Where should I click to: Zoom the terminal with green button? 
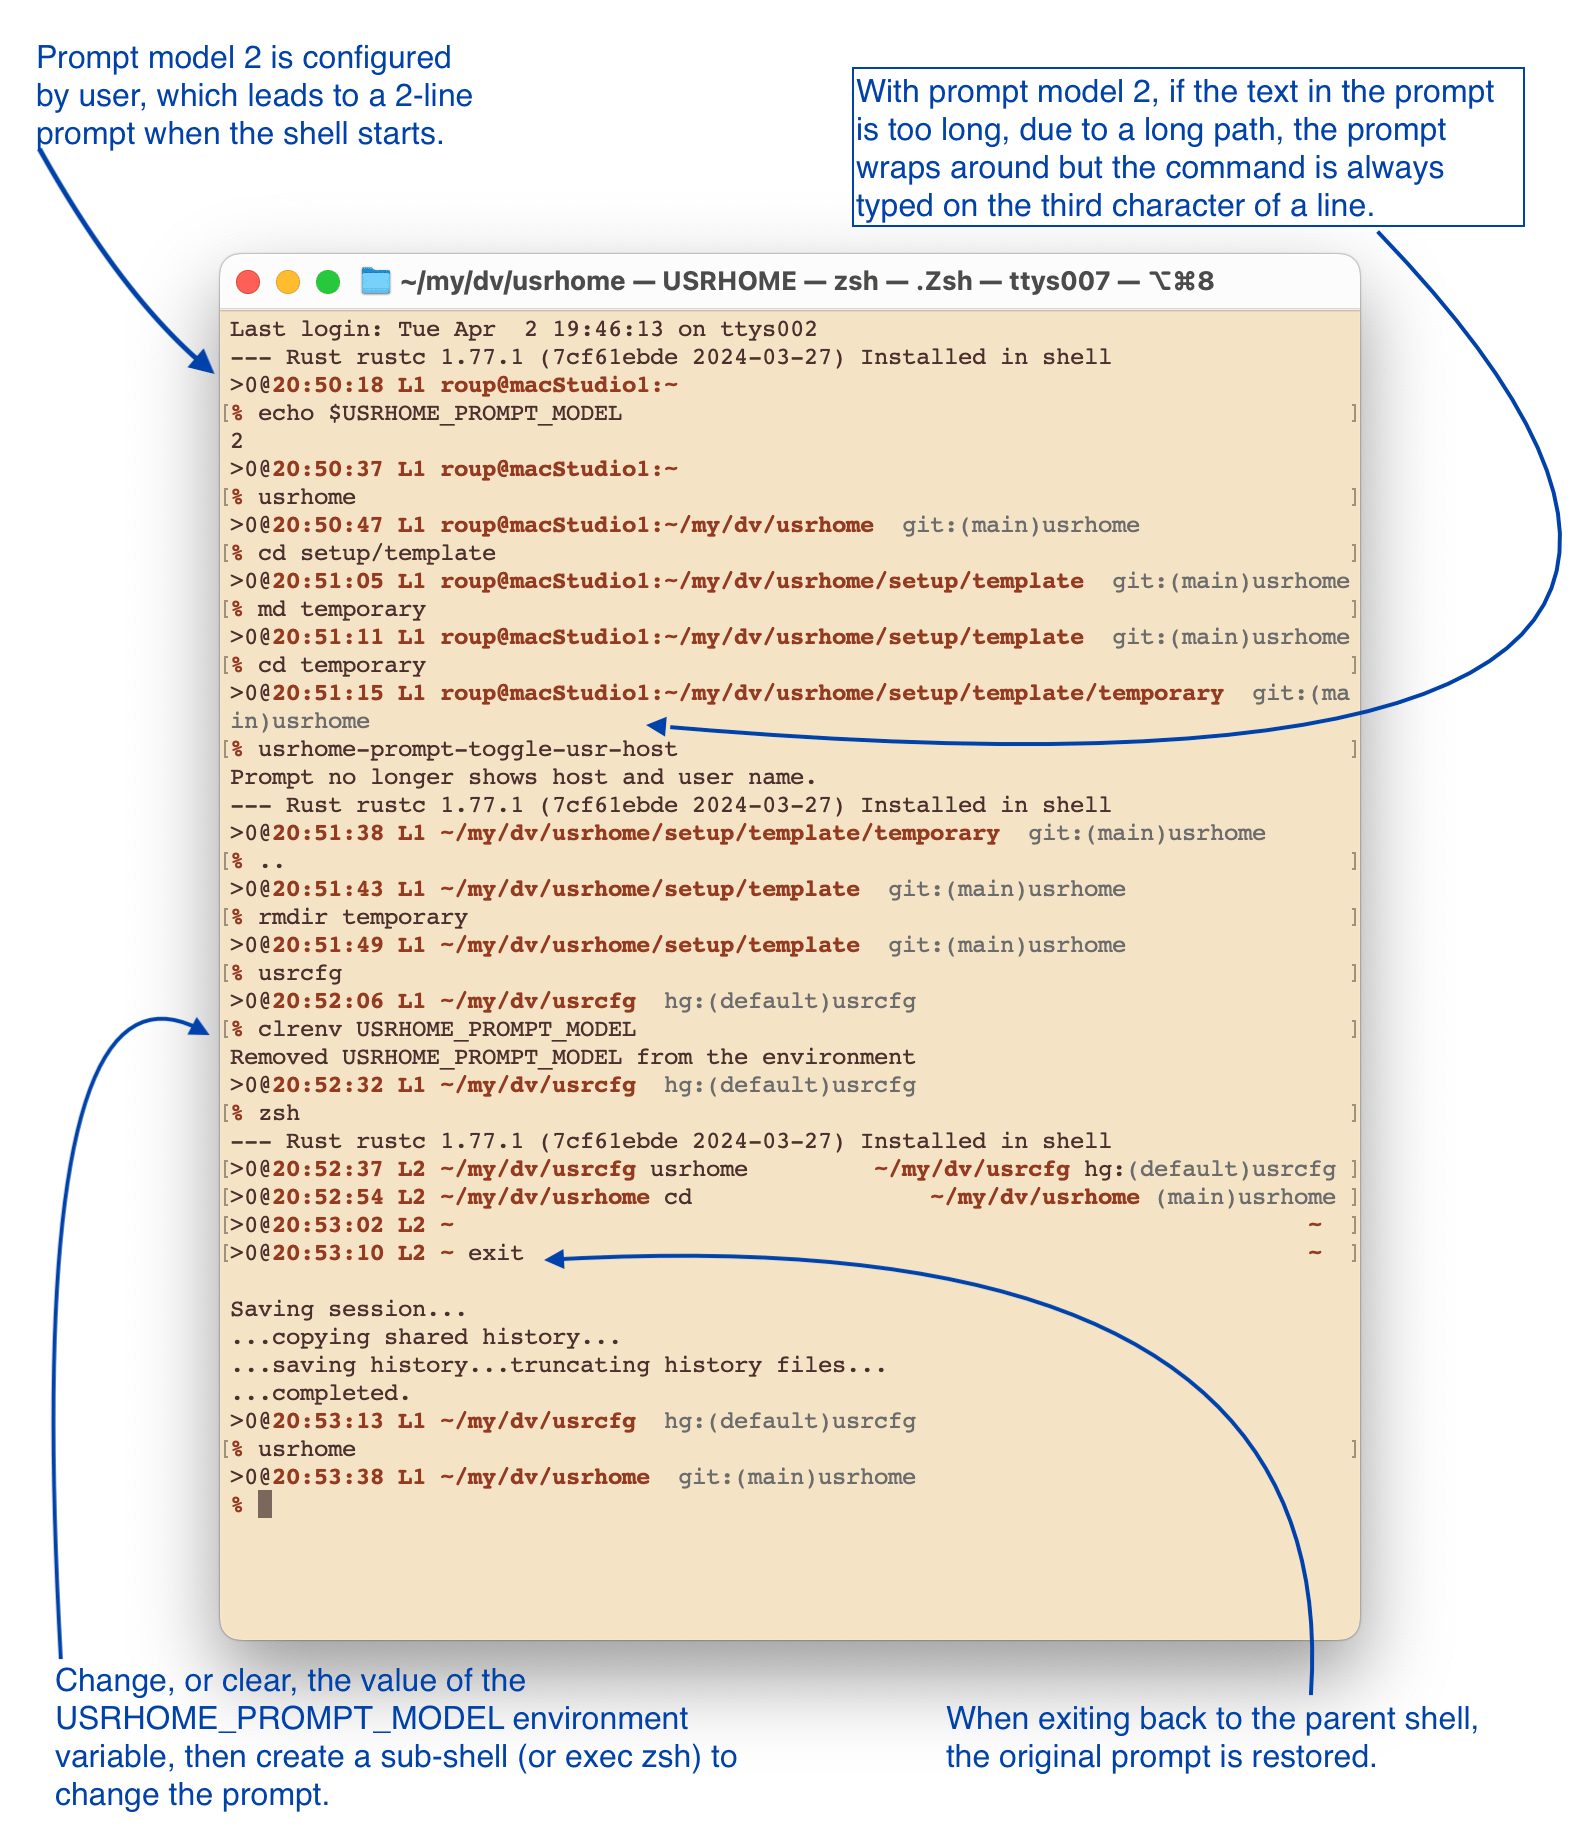328,282
